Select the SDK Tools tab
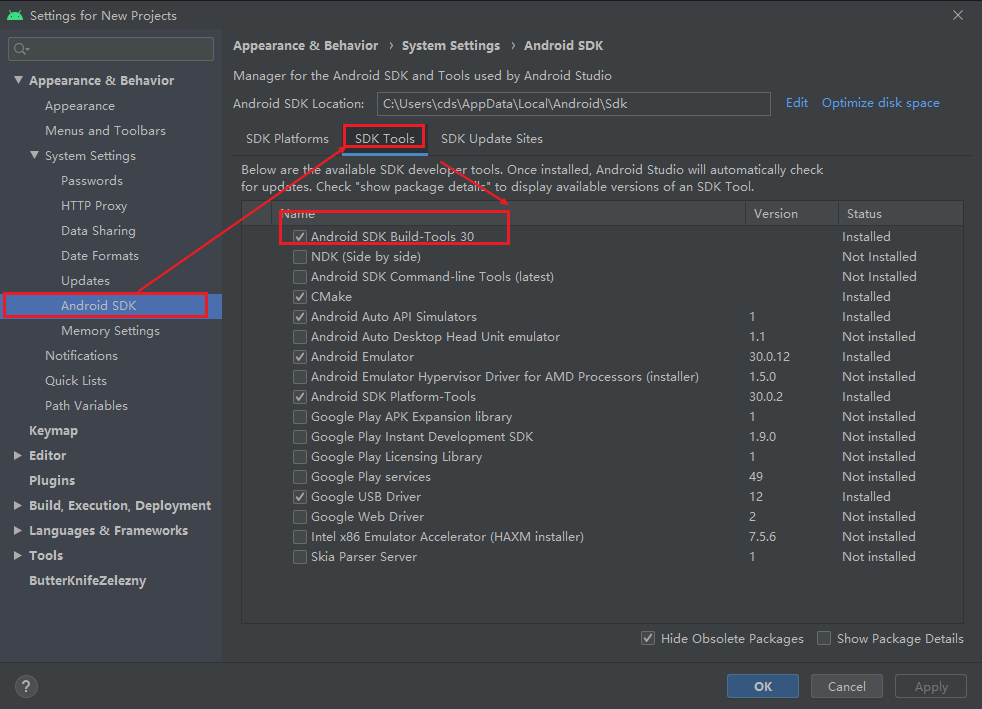Viewport: 982px width, 709px height. 385,139
